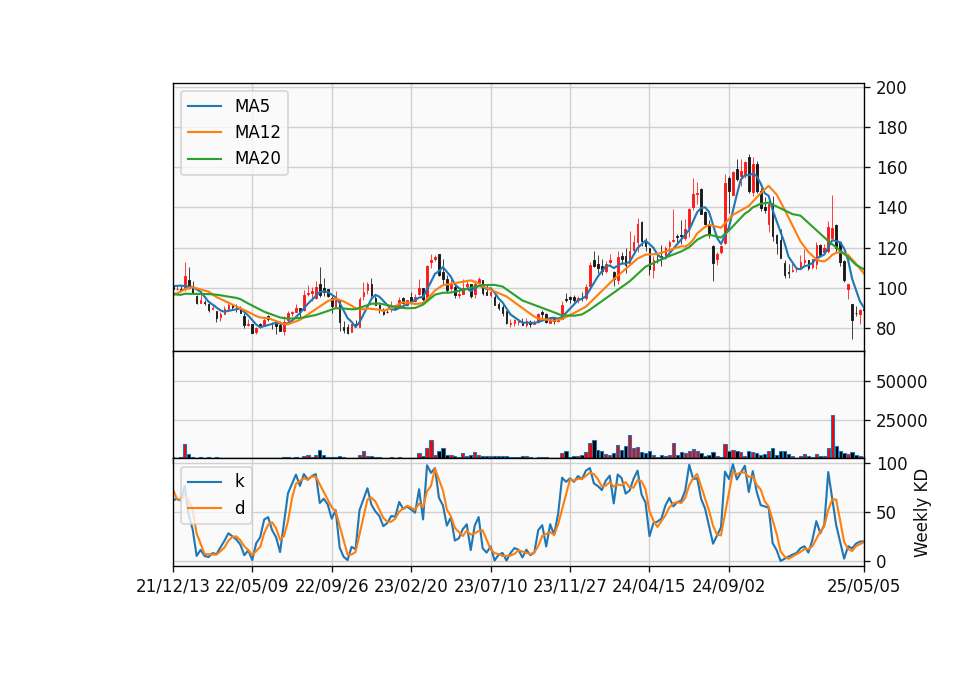Click the 23/07/10 date tick label
Image resolution: width=960 pixels, height=690 pixels.
coord(490,586)
